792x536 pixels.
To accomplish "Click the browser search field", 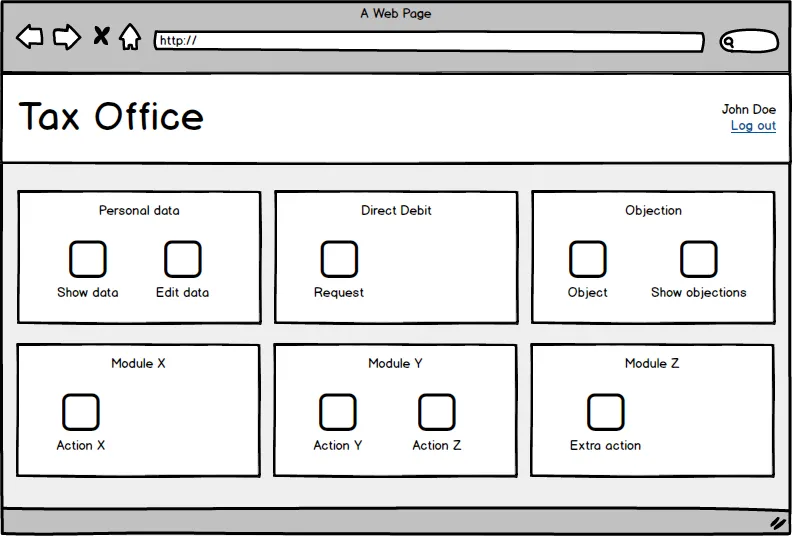I will [x=749, y=41].
